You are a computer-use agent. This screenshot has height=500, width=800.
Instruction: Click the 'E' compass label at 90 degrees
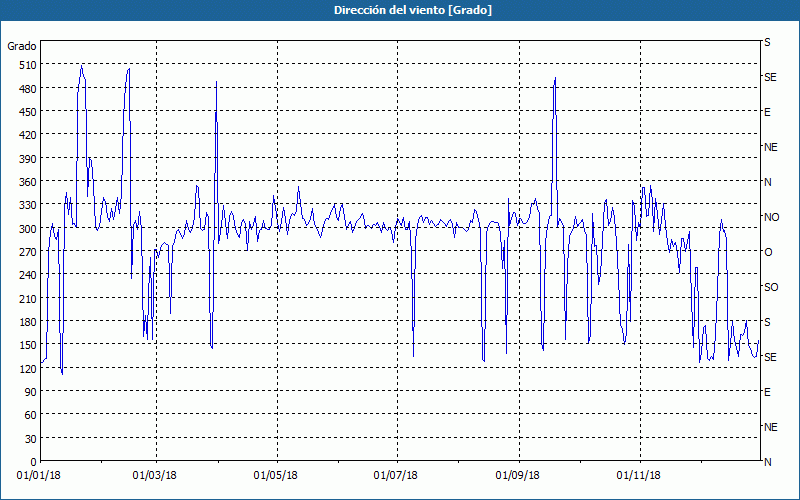(767, 392)
